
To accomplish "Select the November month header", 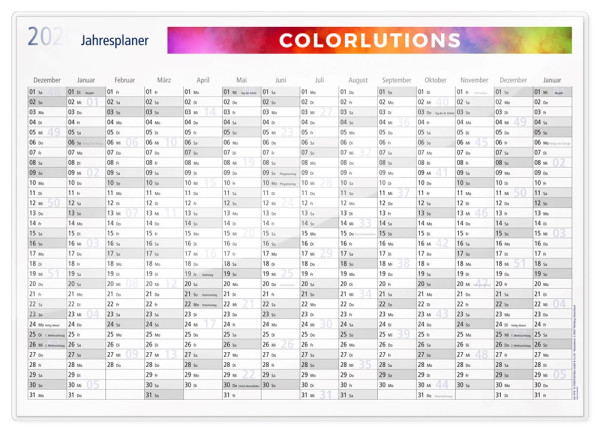I will (474, 79).
